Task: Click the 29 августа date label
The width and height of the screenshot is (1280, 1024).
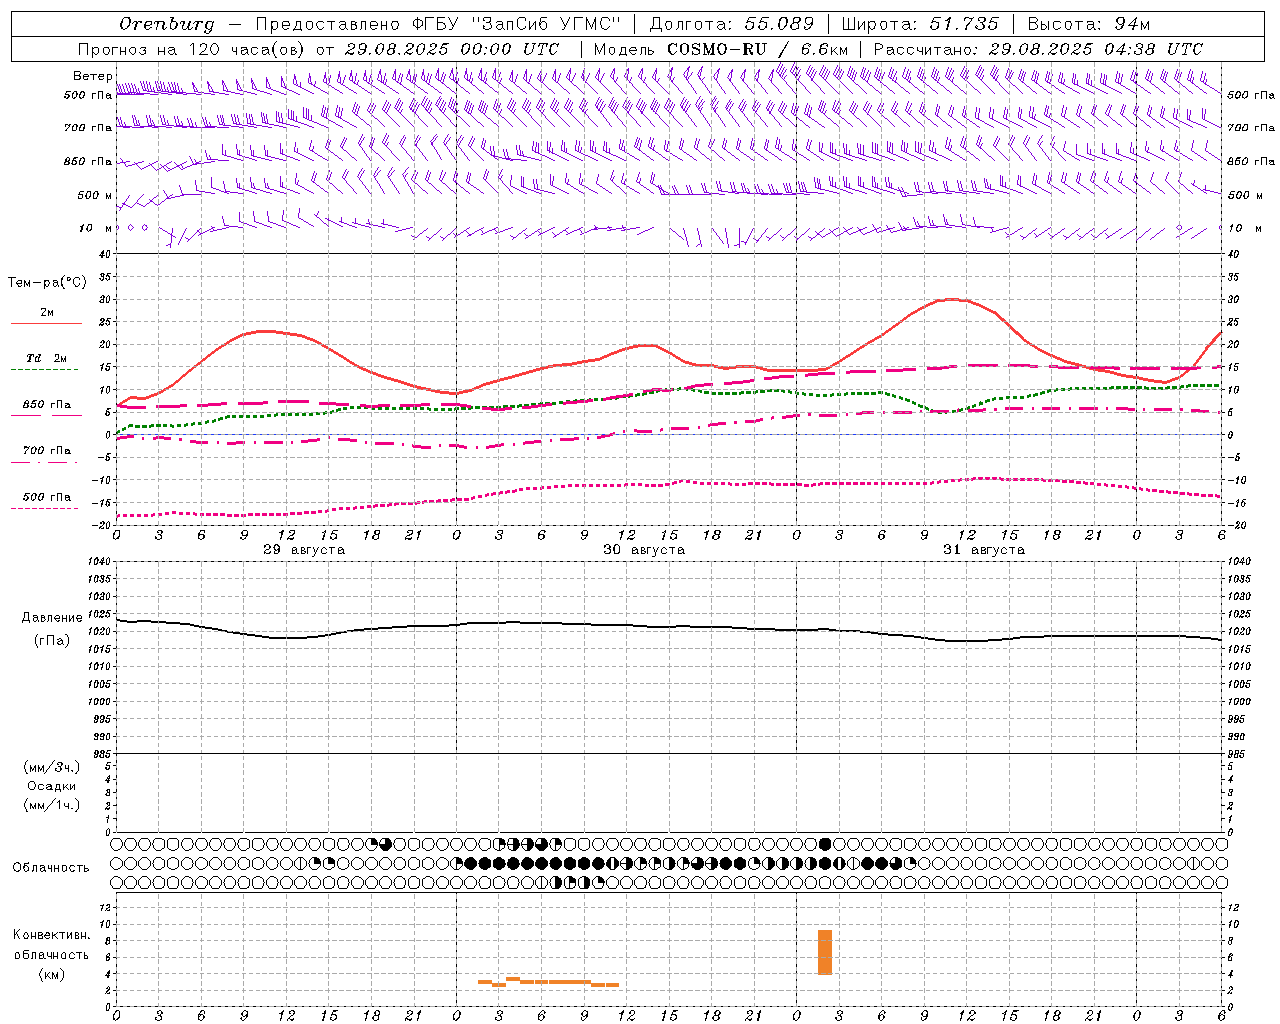Action: coord(304,550)
